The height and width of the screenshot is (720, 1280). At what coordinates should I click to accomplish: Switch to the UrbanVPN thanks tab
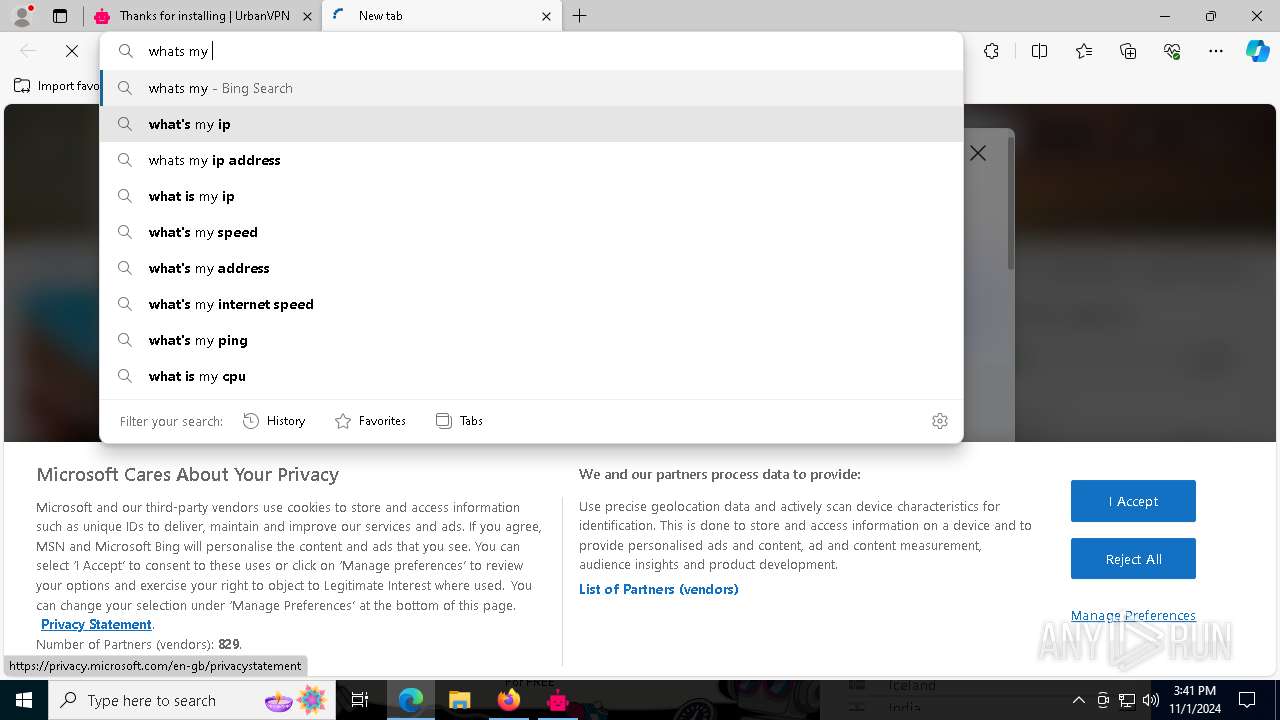click(201, 16)
